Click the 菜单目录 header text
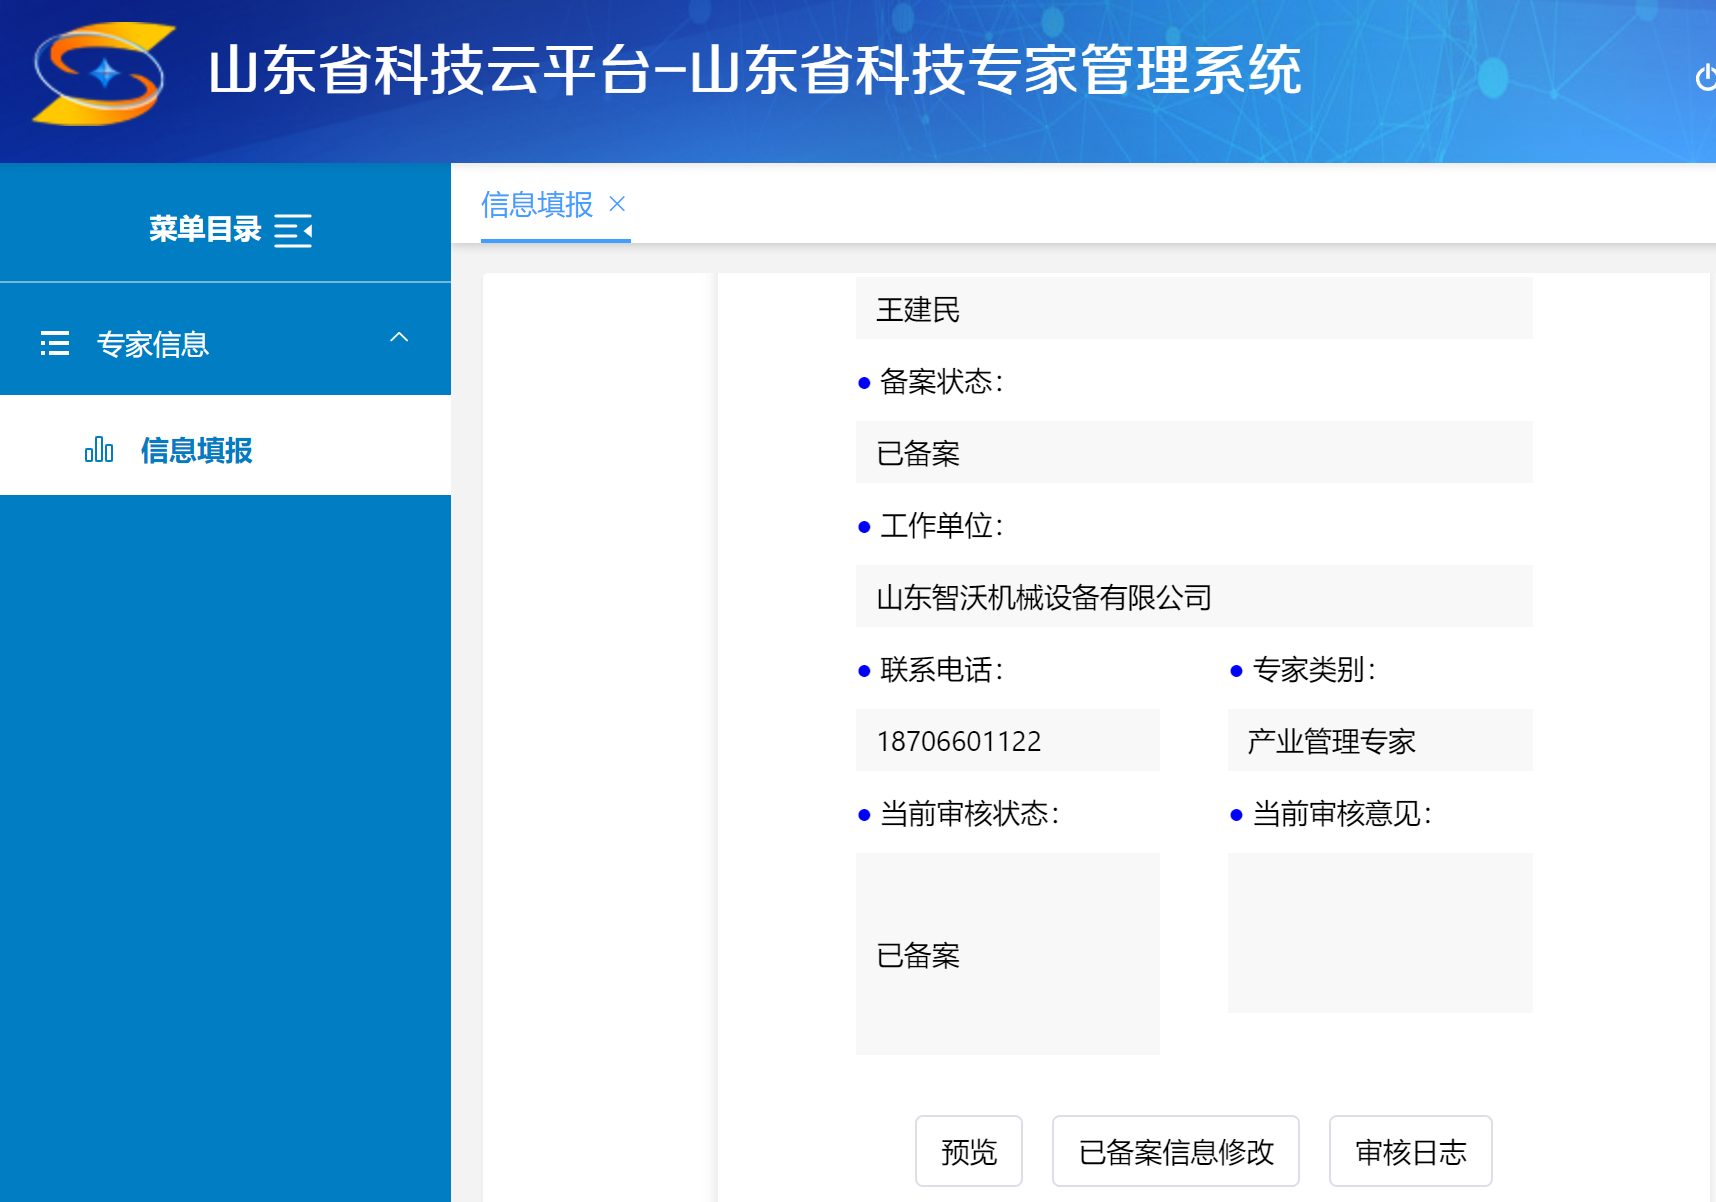The width and height of the screenshot is (1716, 1202). (x=205, y=229)
